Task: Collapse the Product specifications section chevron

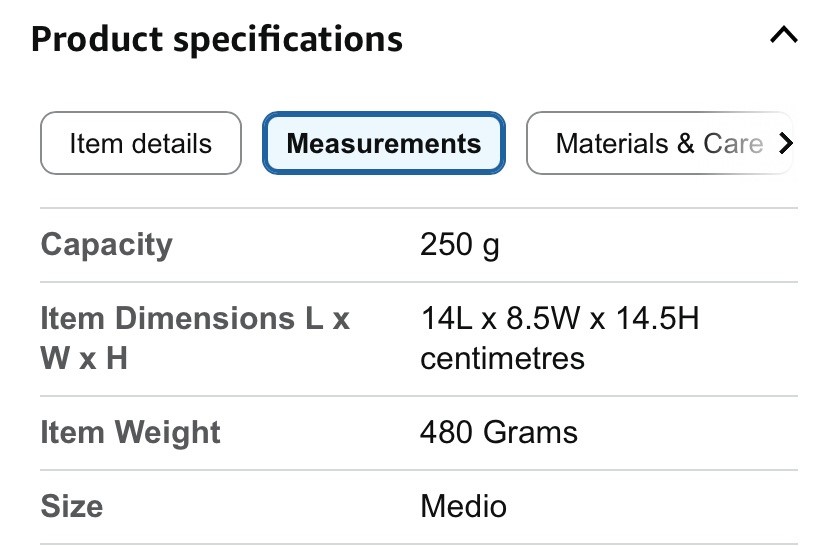Action: pos(783,37)
